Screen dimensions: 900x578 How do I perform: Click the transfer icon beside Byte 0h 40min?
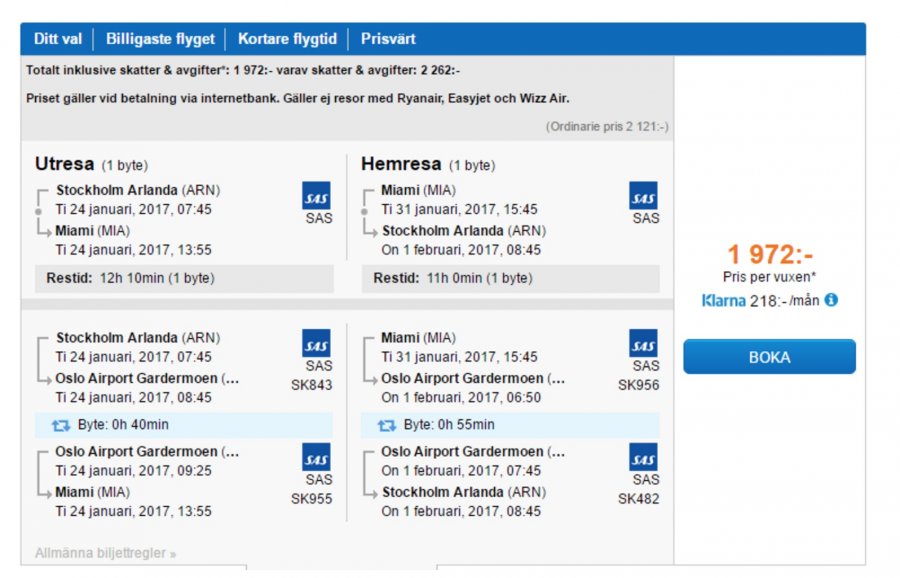(x=60, y=425)
